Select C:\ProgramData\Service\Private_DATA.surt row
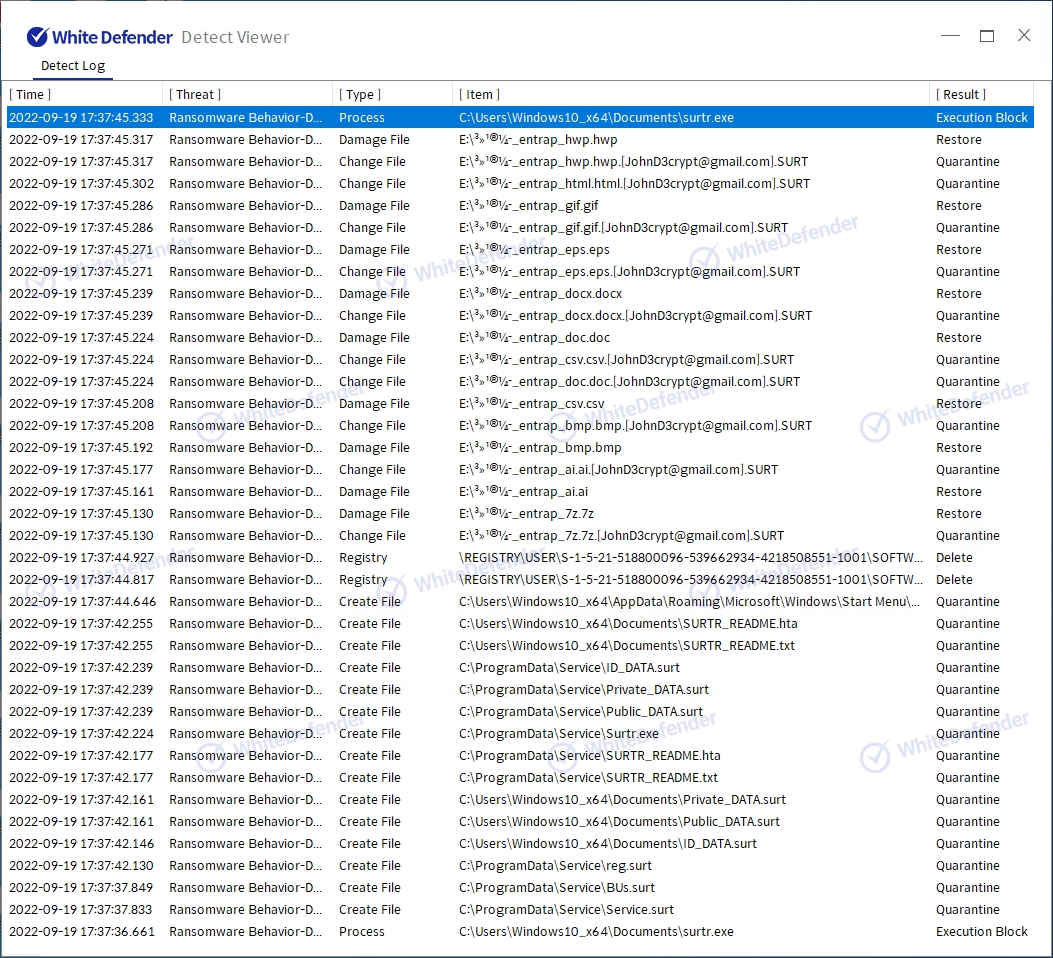The height and width of the screenshot is (958, 1053). click(520, 689)
